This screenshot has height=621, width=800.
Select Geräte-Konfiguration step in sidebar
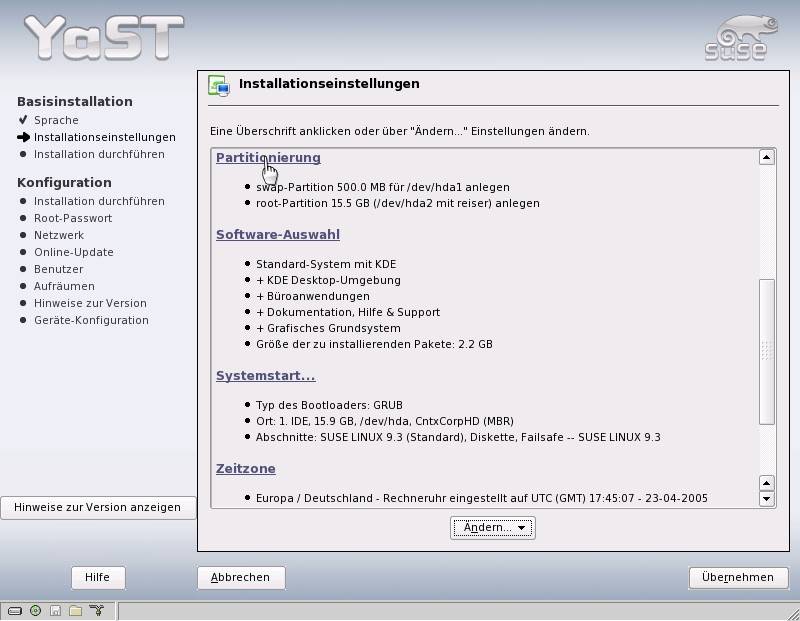click(91, 320)
